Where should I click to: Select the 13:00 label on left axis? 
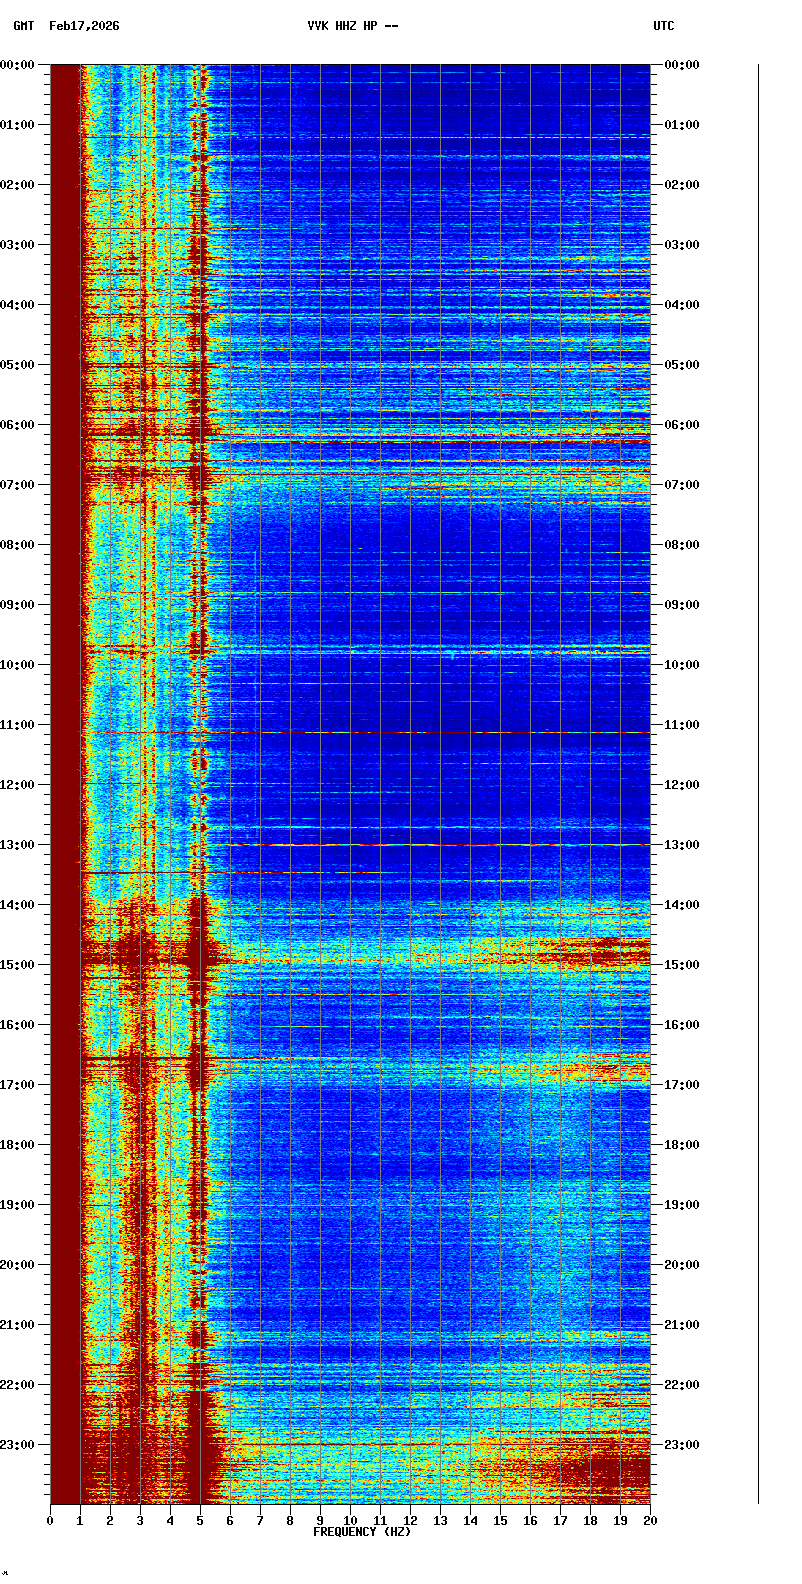click(18, 845)
